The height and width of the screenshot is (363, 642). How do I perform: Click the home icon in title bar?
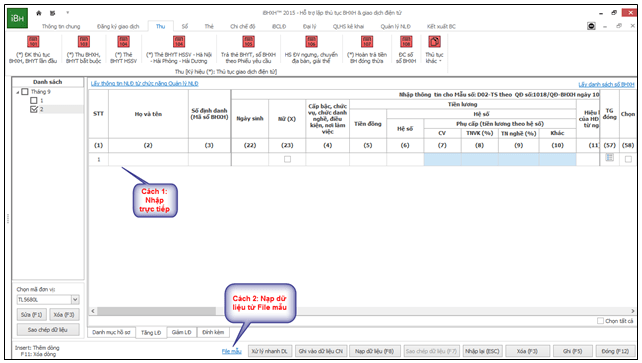(38, 13)
